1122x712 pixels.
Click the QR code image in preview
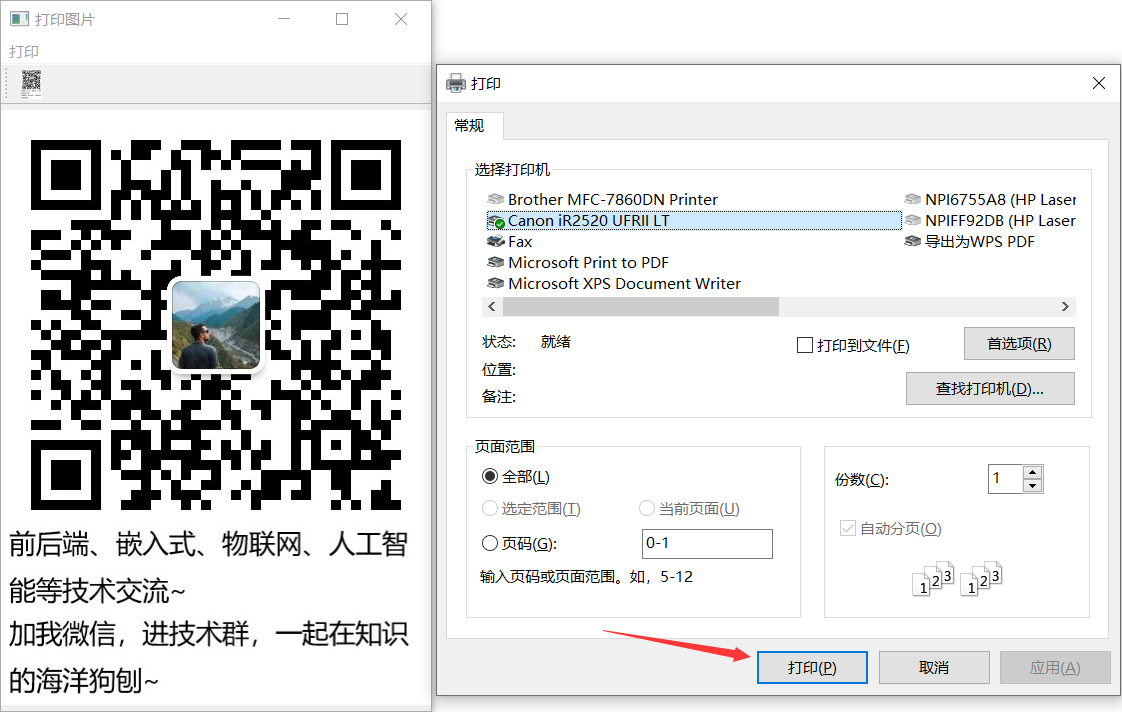[215, 324]
